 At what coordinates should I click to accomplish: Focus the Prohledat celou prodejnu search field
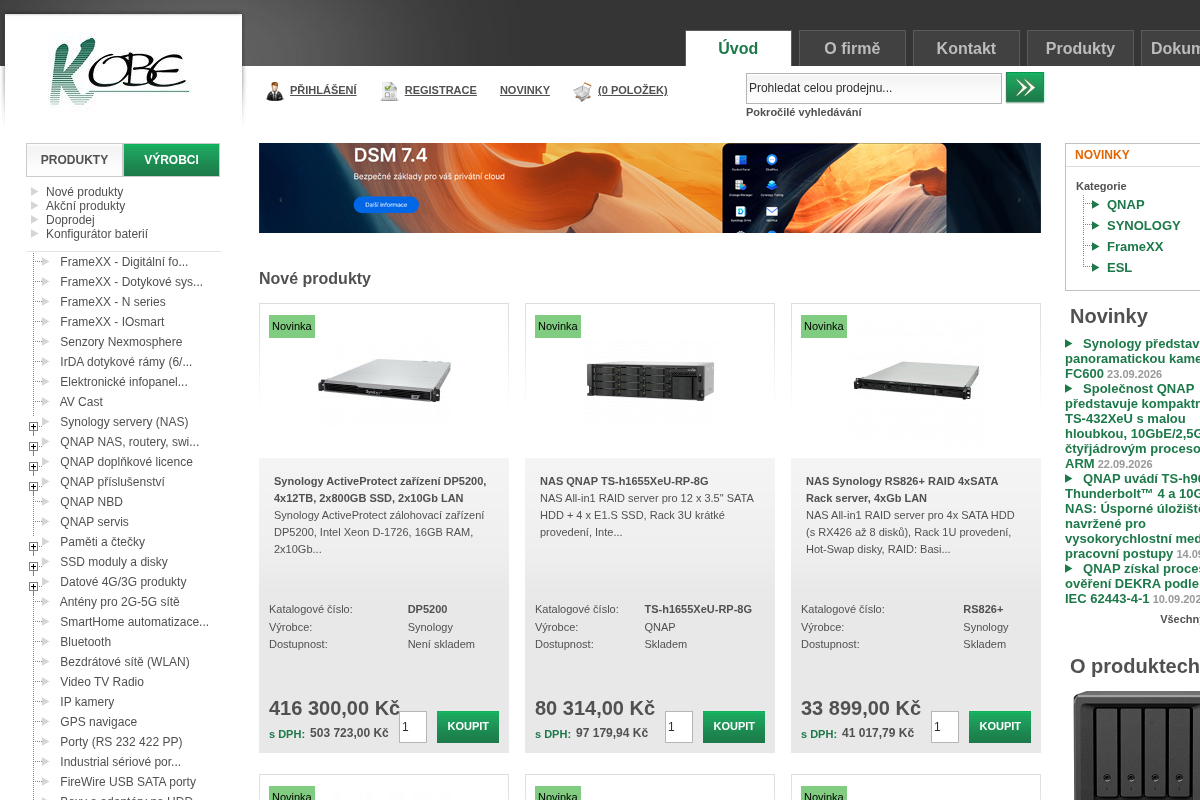(x=874, y=88)
